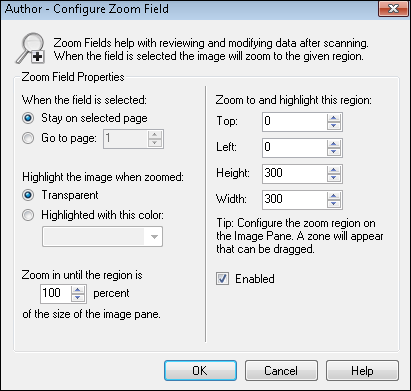Confirm settings with the OK button
411x391 pixels.
pyautogui.click(x=200, y=370)
